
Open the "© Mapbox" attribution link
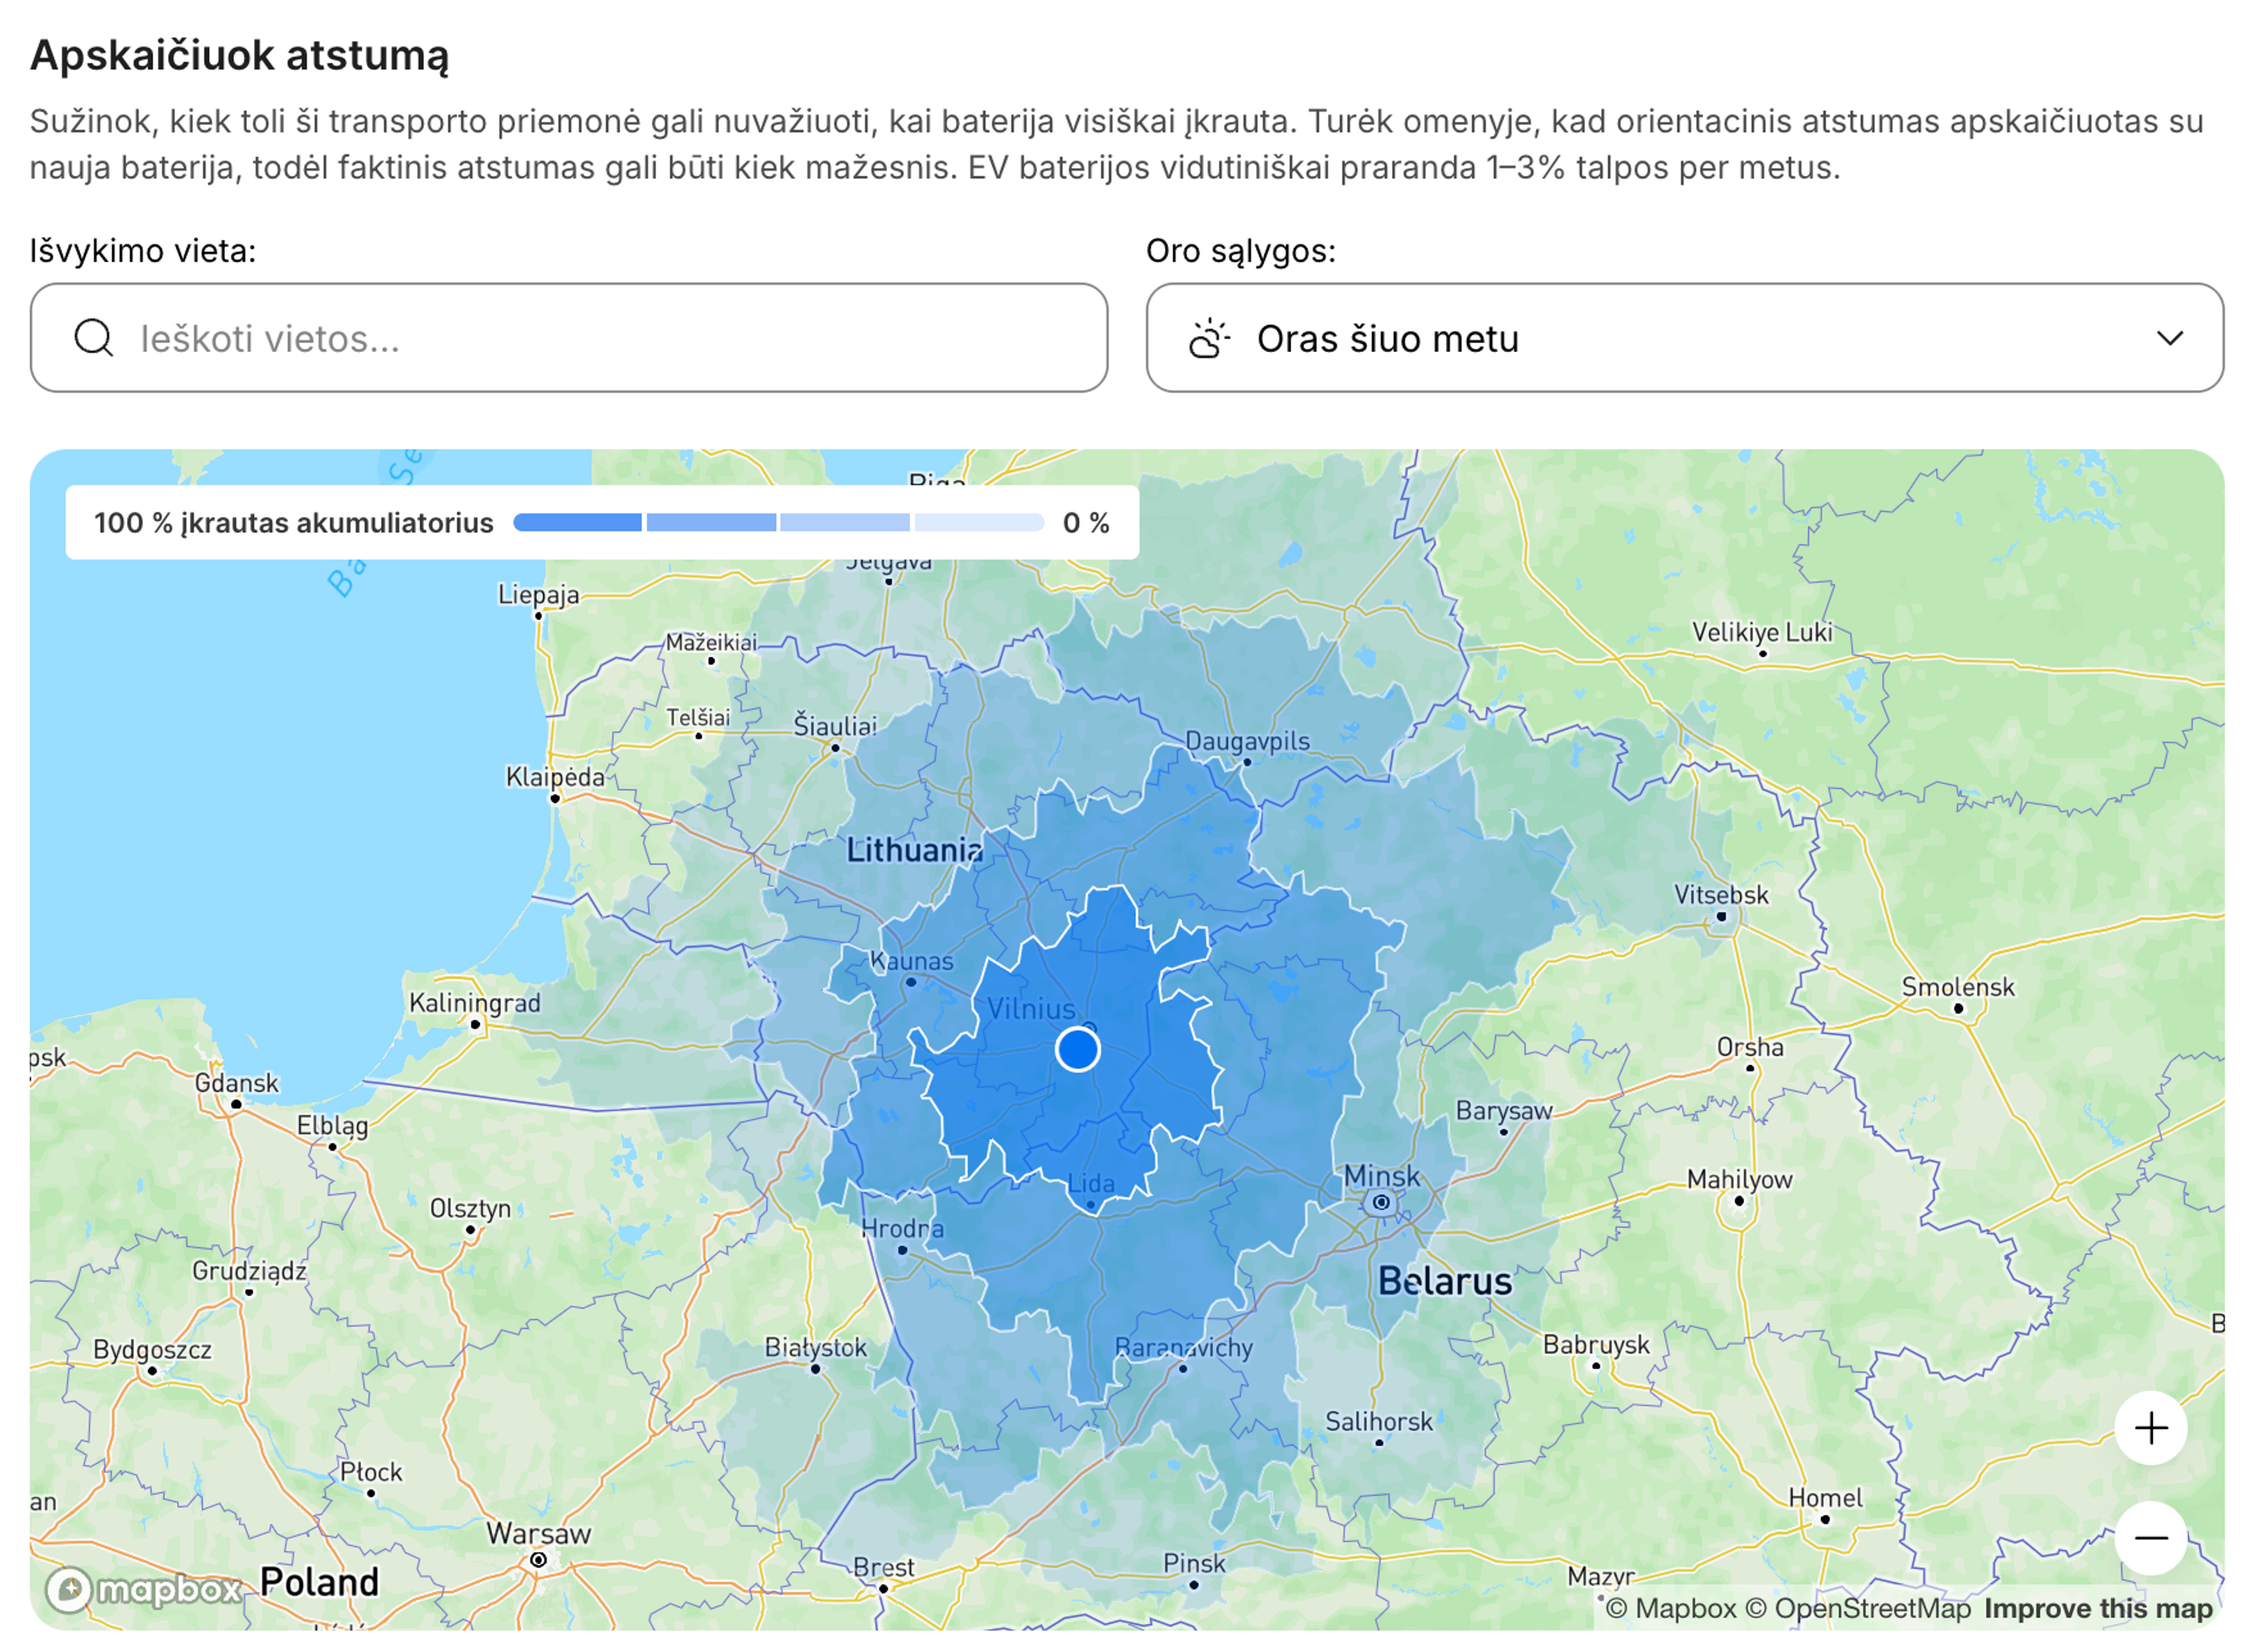1672,1609
